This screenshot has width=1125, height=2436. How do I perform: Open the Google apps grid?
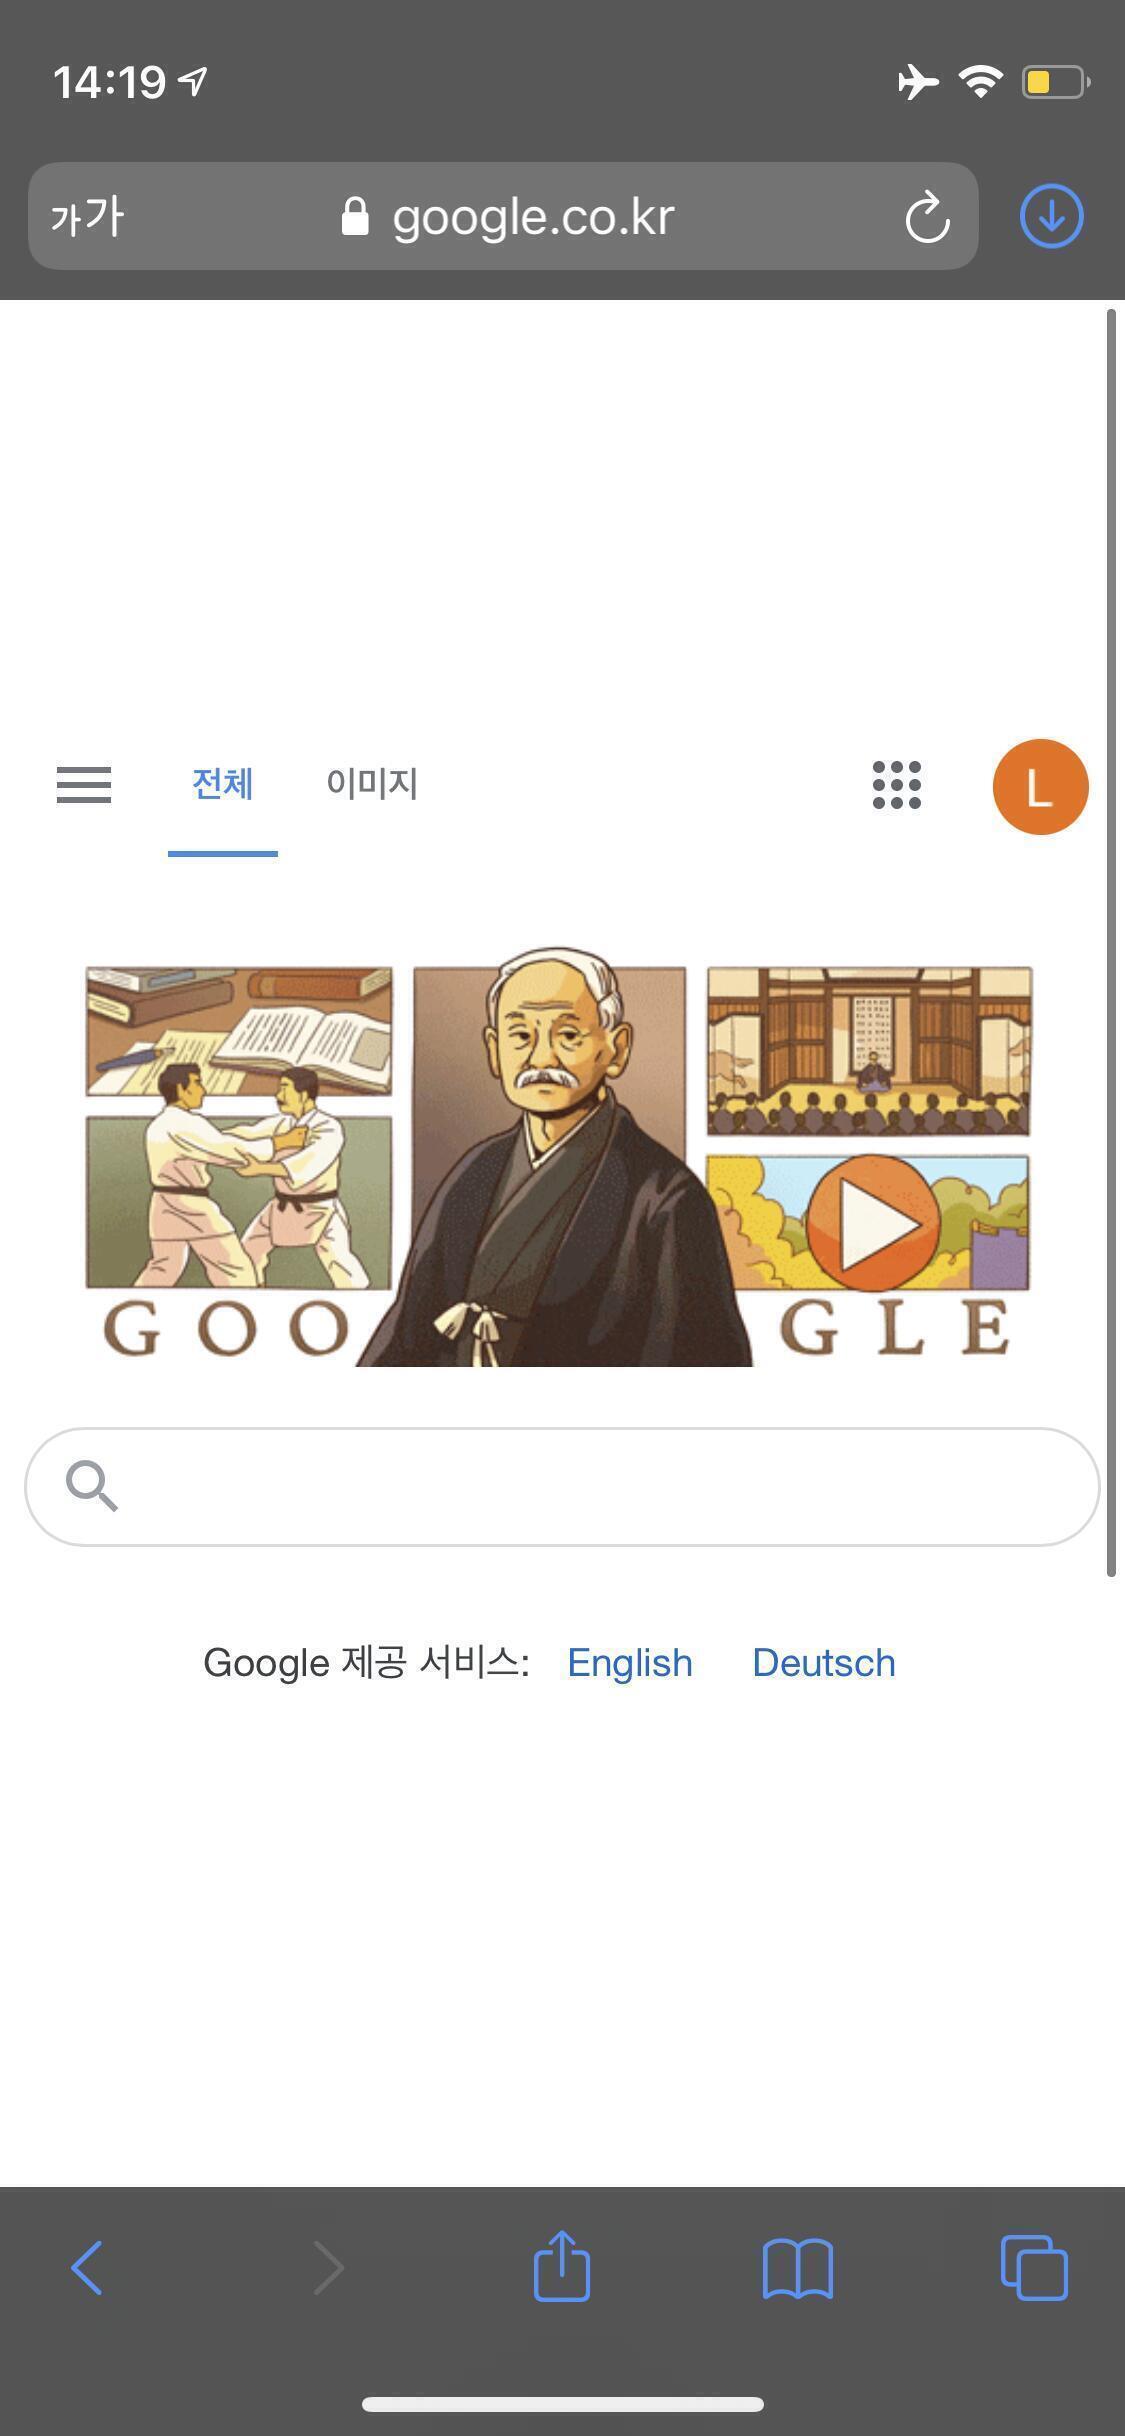897,785
